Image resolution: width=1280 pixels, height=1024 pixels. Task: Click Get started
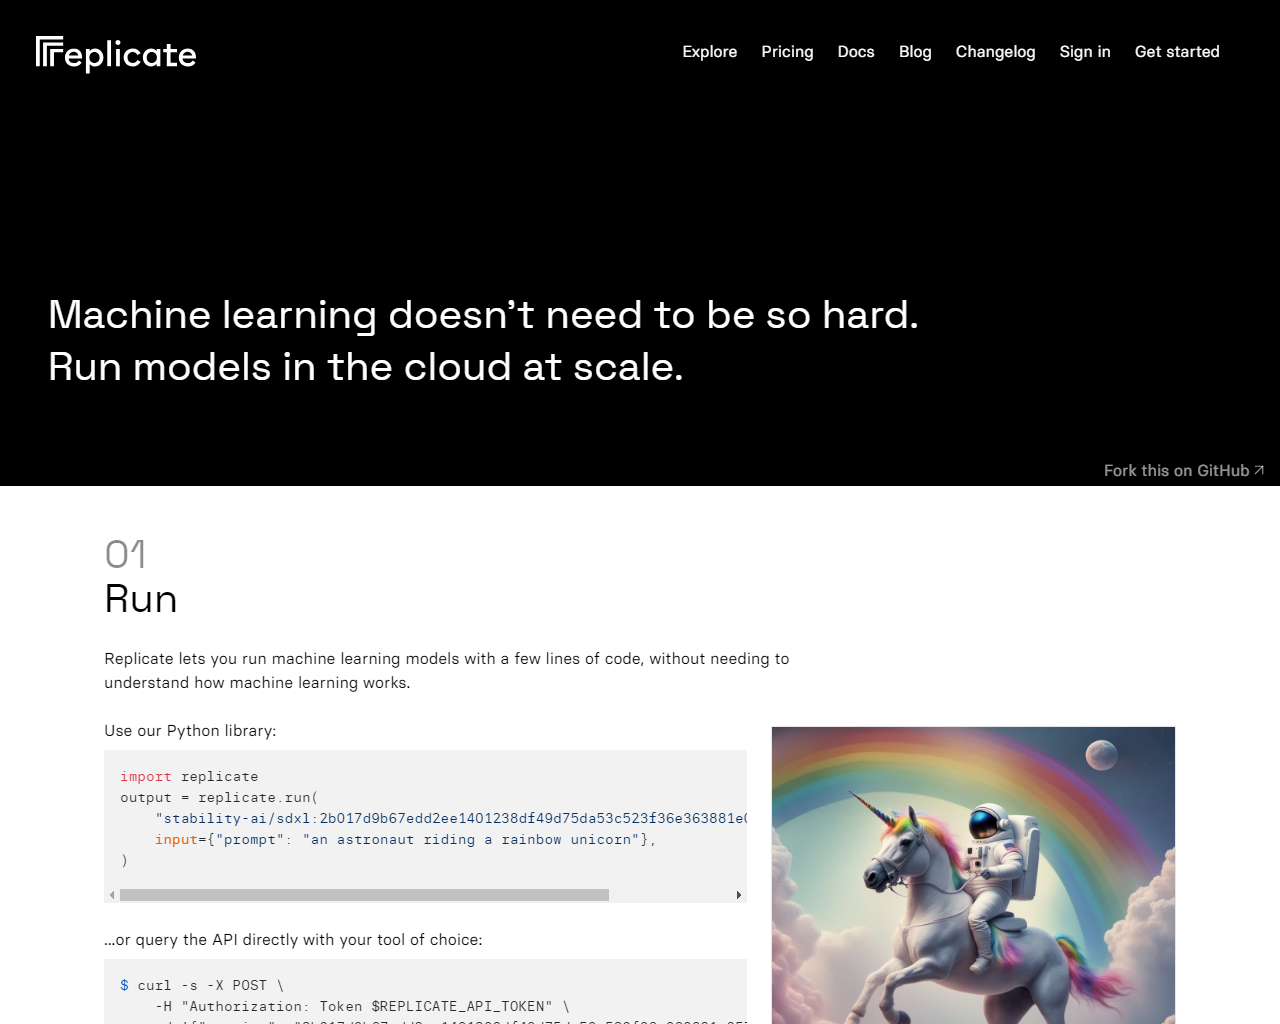click(1177, 52)
